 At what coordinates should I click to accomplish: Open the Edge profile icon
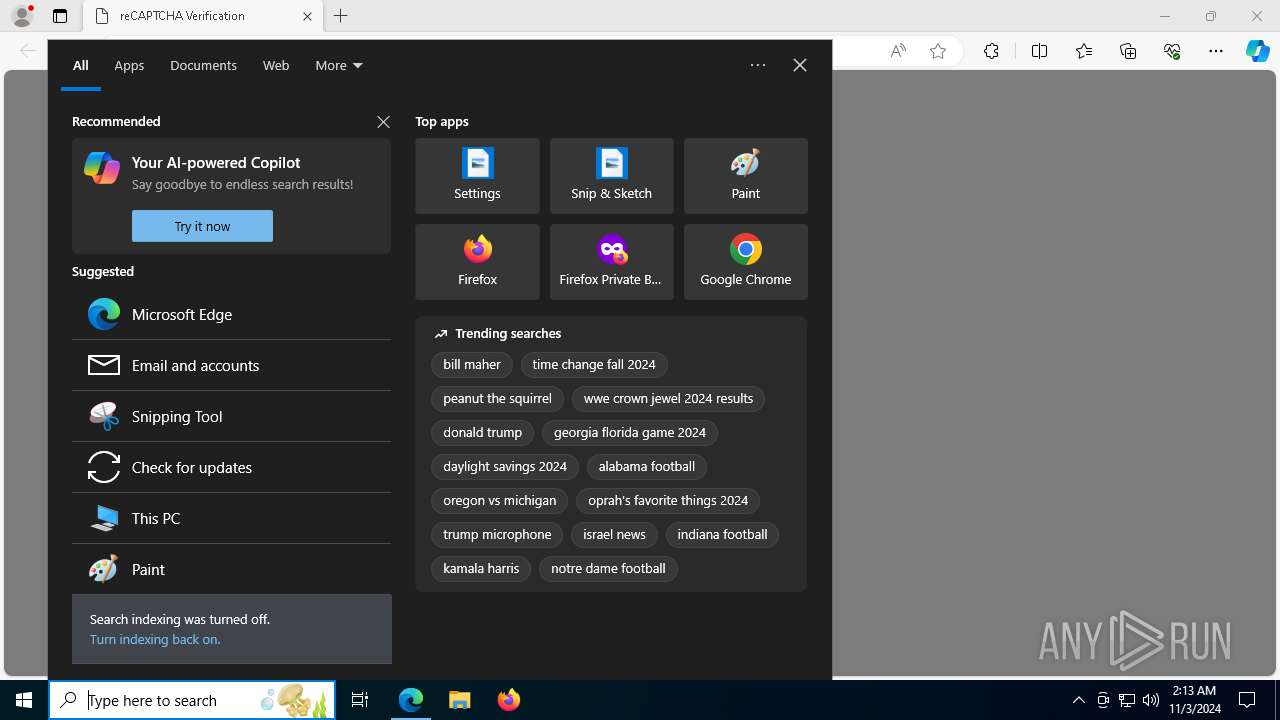pos(22,16)
